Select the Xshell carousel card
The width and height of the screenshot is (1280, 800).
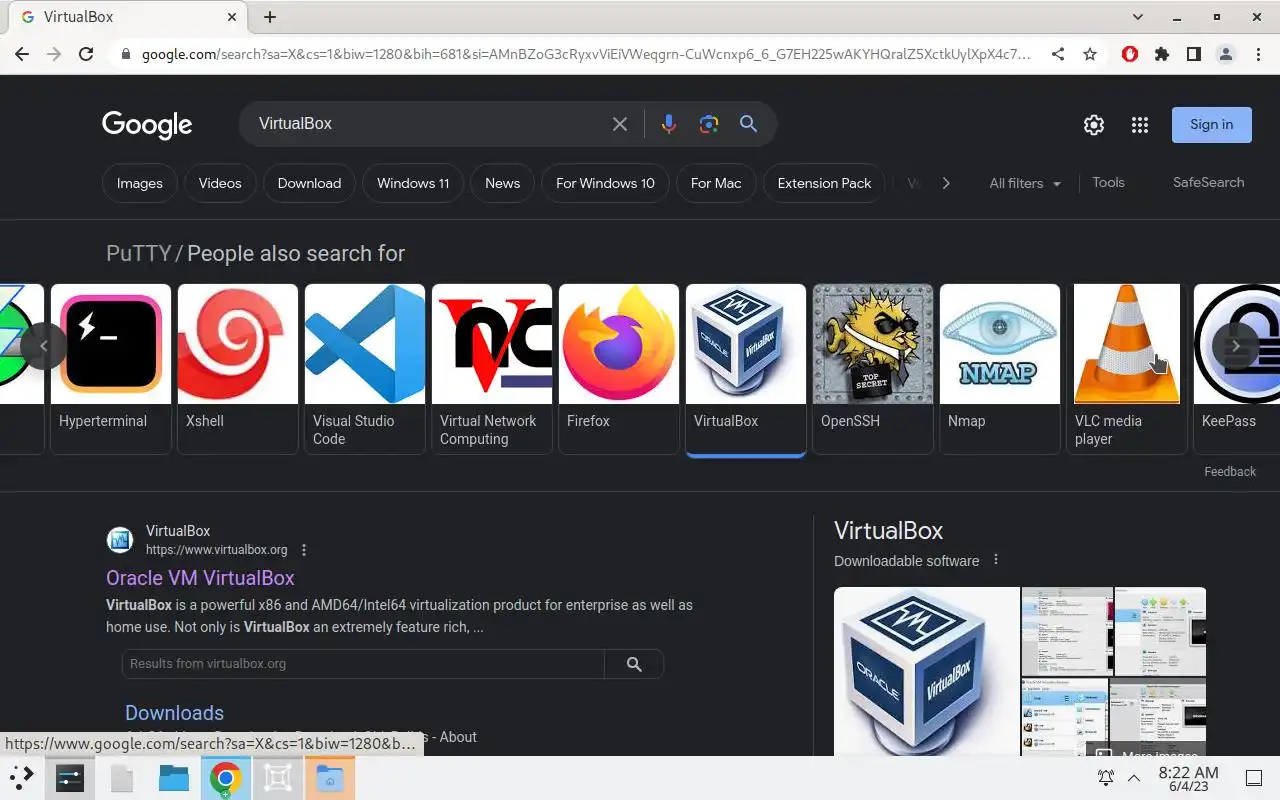coord(238,369)
